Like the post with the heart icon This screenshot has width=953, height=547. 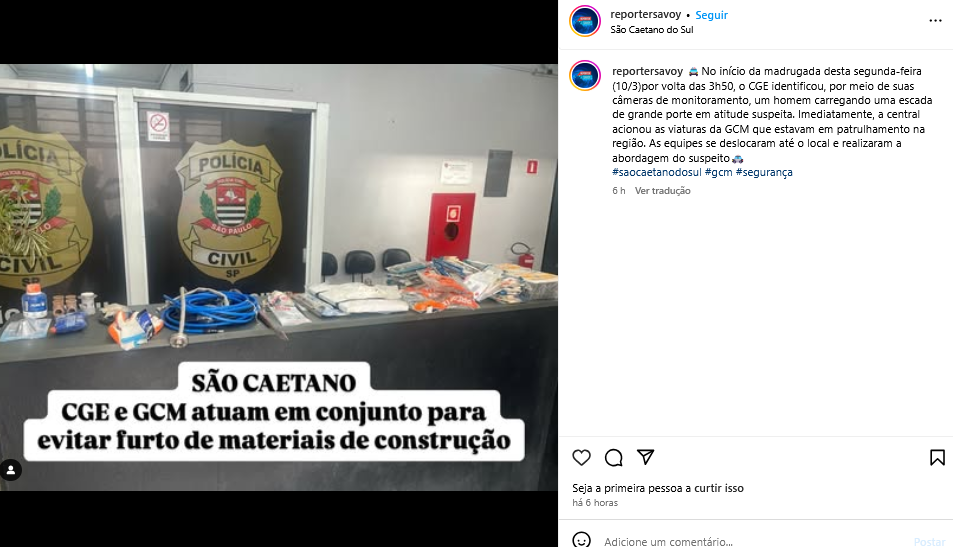point(582,458)
